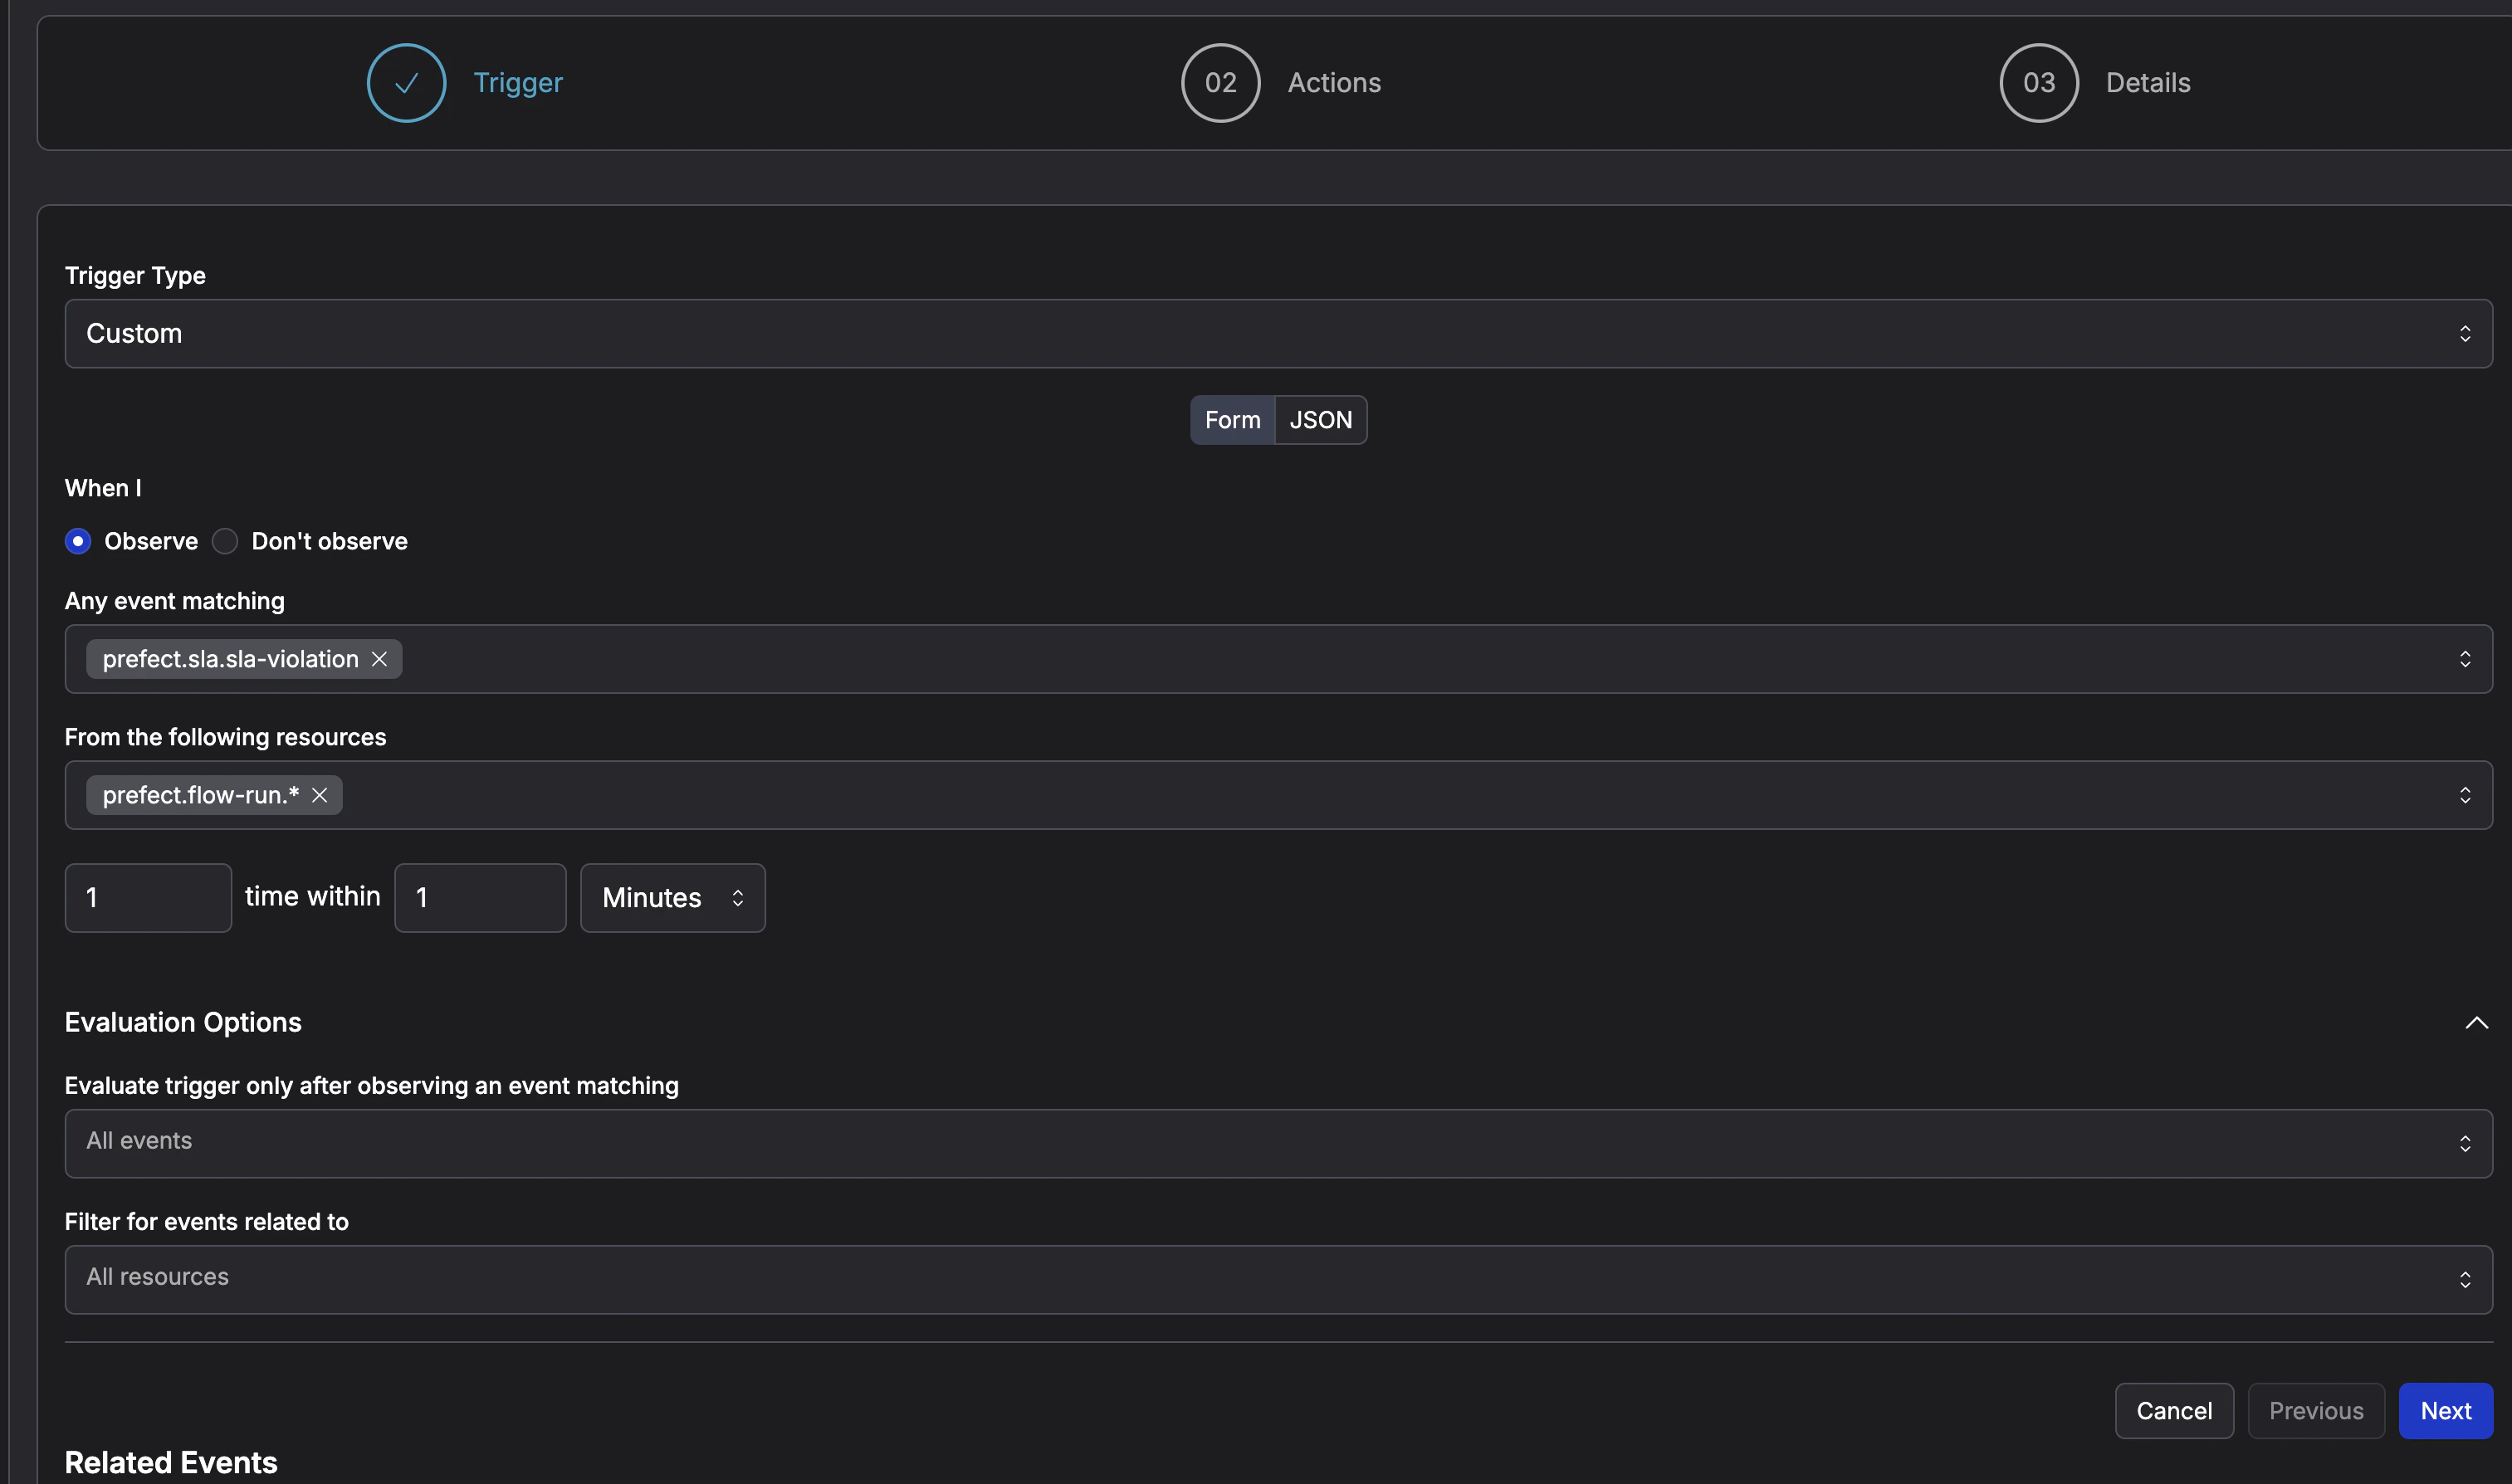Open the Trigger Type dropdown
Screen dimensions: 2512x1484
[x=1278, y=333]
